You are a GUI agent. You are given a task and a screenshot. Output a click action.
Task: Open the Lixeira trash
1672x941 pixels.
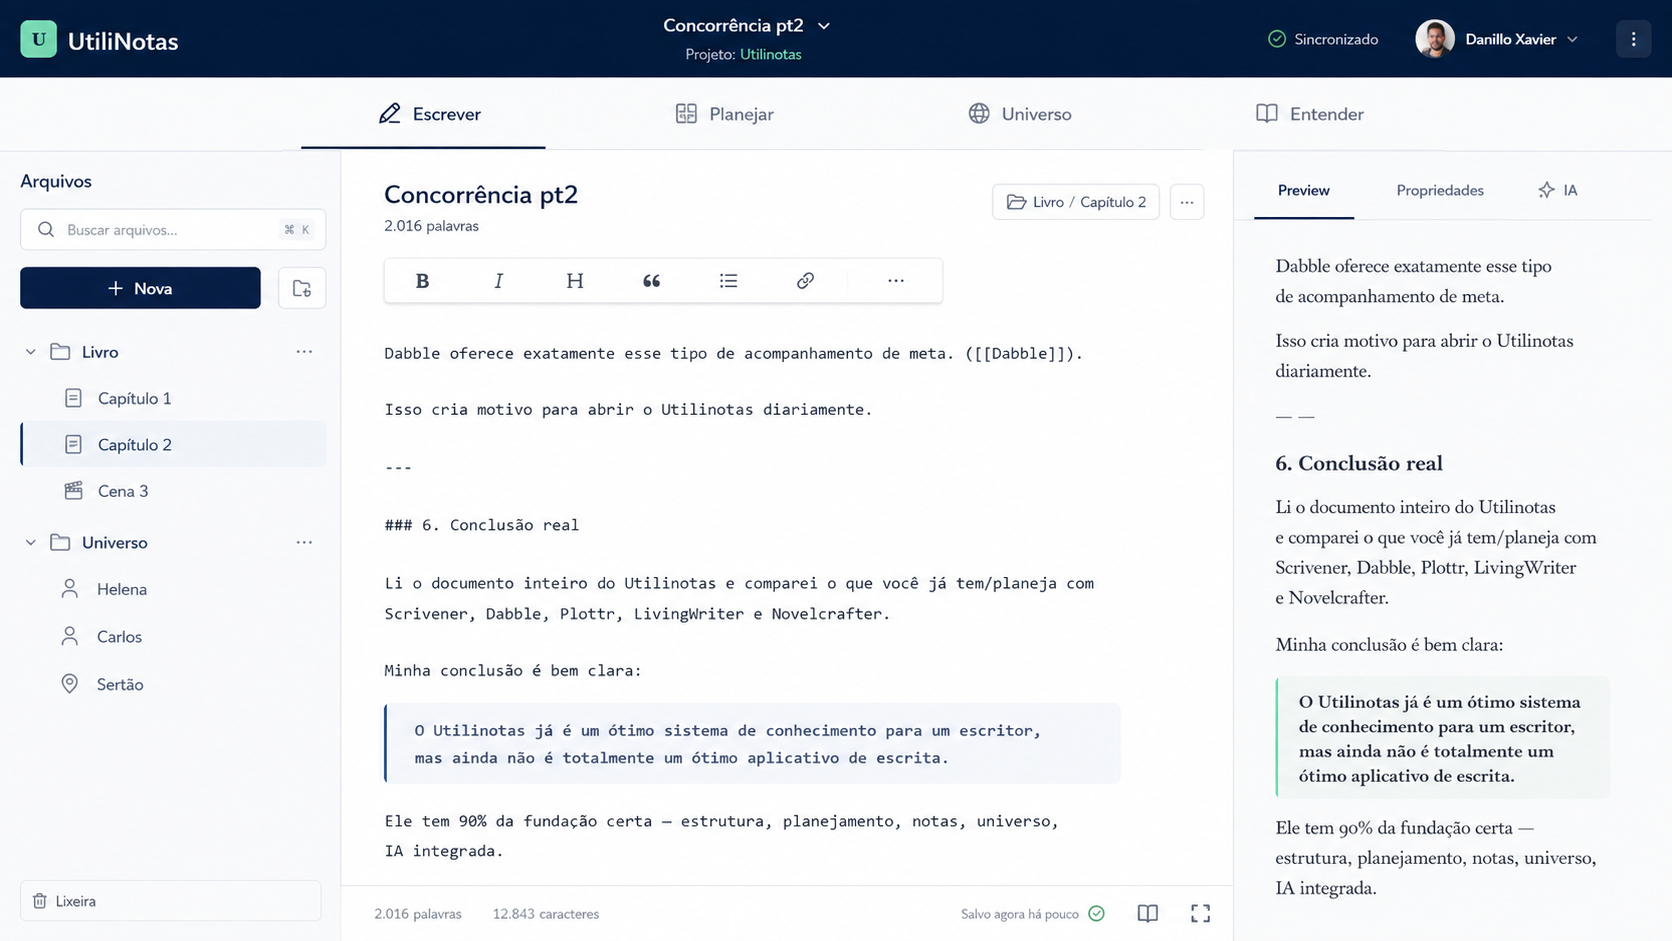point(170,901)
